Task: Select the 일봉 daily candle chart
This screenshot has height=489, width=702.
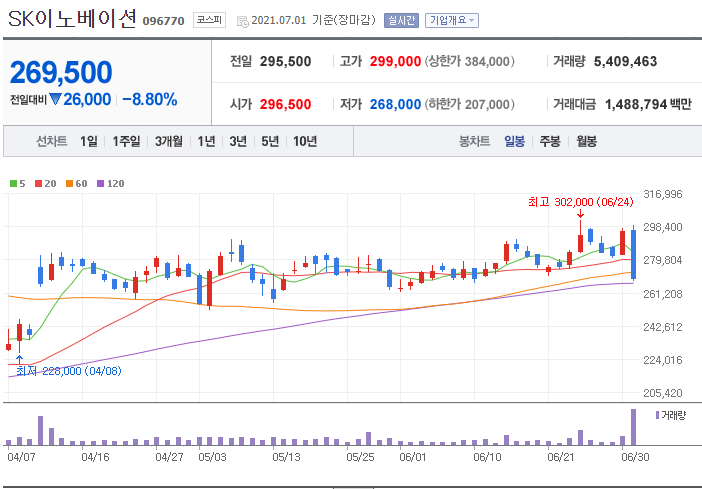Action: 514,142
